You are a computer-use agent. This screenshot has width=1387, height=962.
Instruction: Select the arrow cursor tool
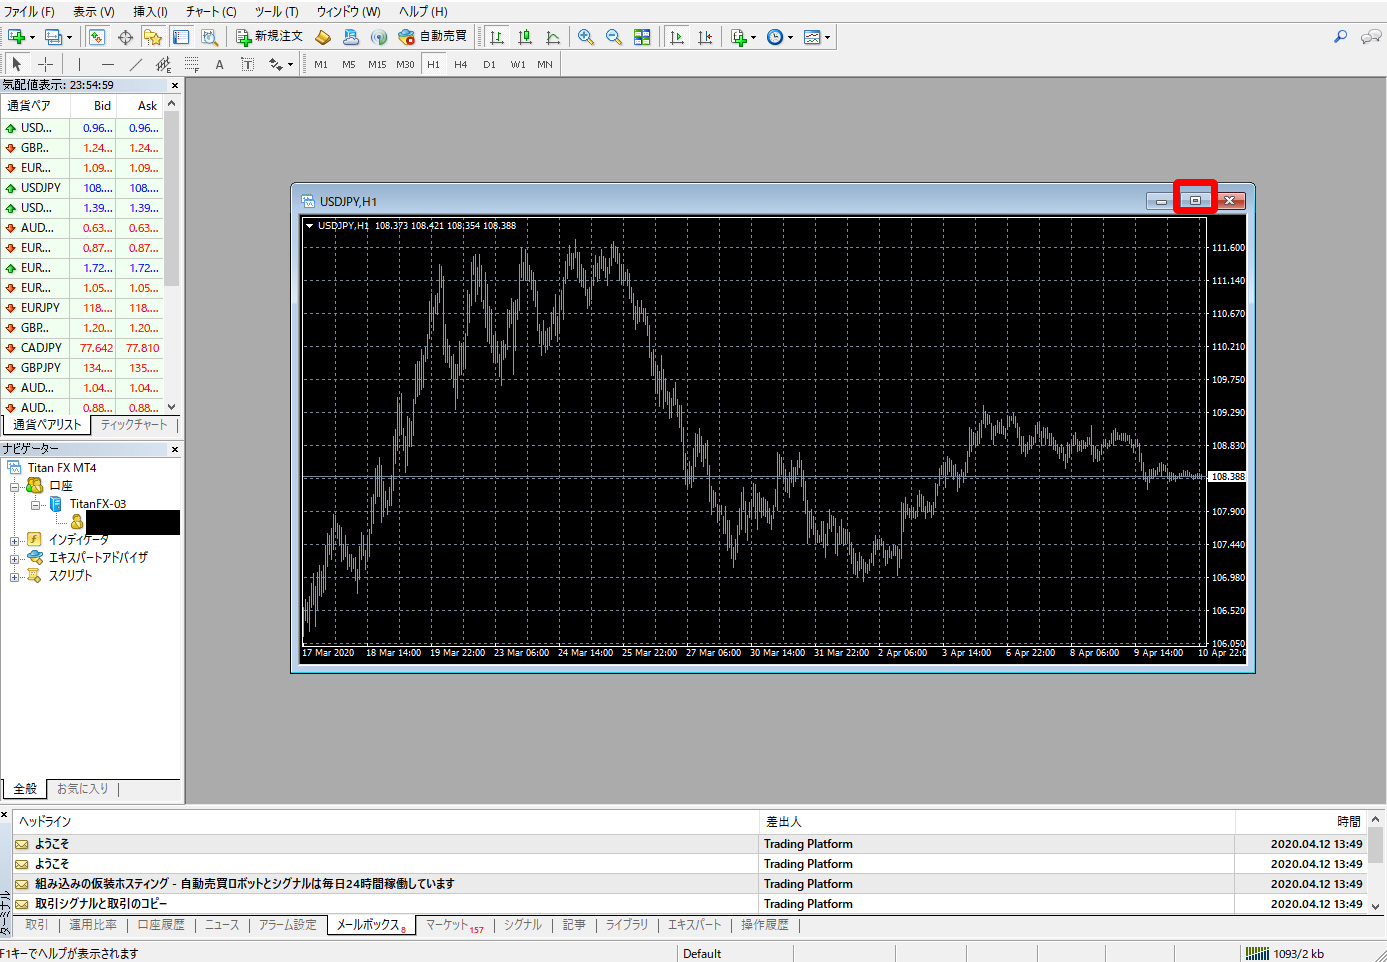(16, 64)
